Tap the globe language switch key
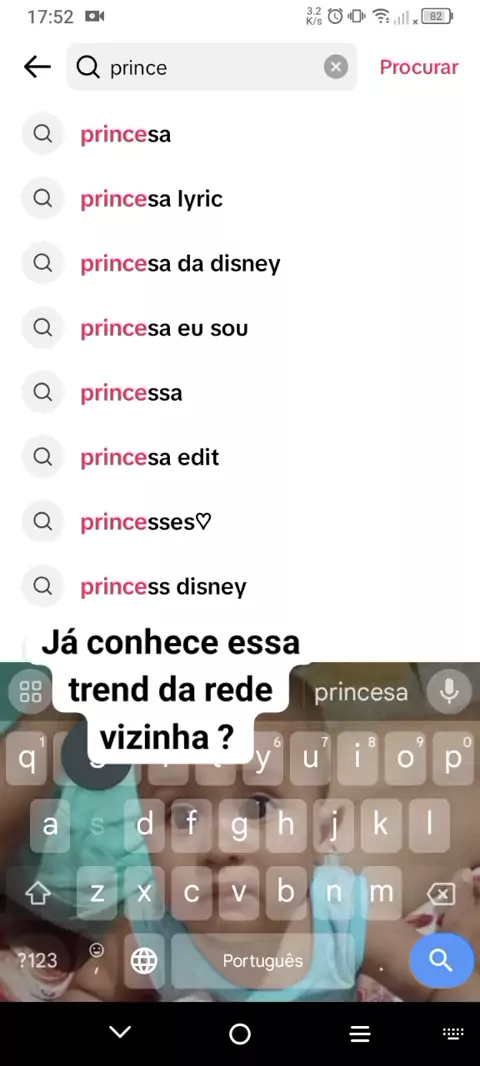The width and height of the screenshot is (480, 1066). (143, 961)
